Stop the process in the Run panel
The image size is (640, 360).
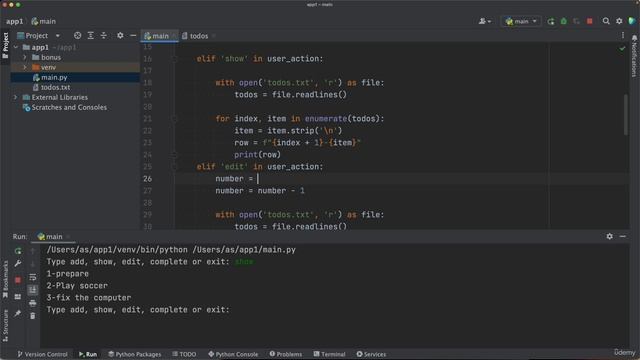(18, 280)
